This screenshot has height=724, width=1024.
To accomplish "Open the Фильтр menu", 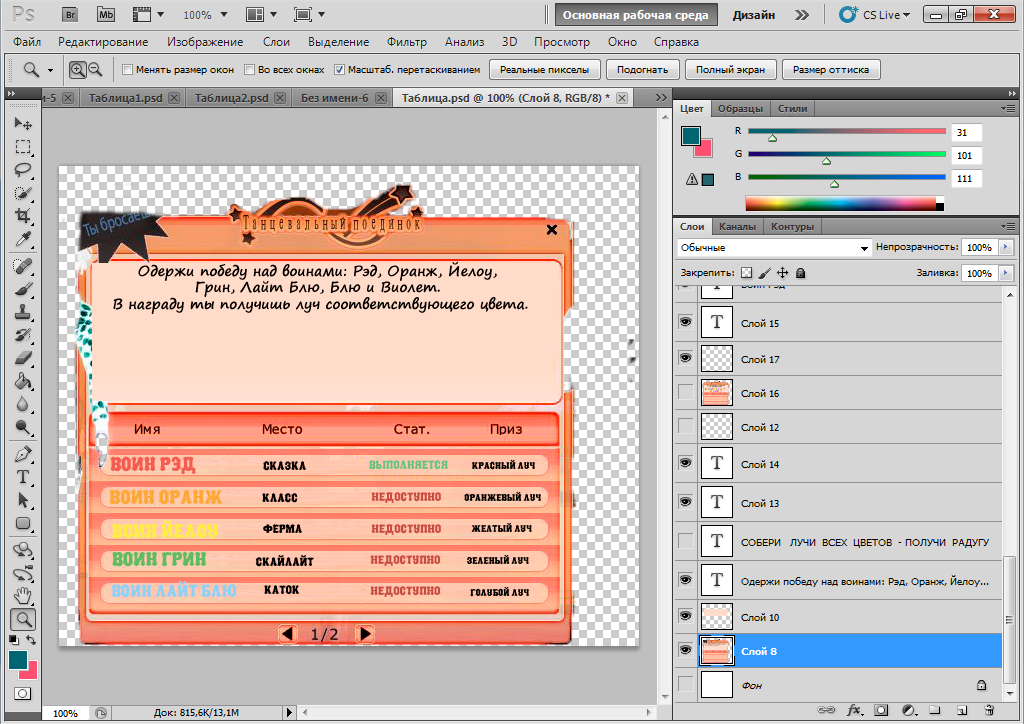I will pos(407,42).
